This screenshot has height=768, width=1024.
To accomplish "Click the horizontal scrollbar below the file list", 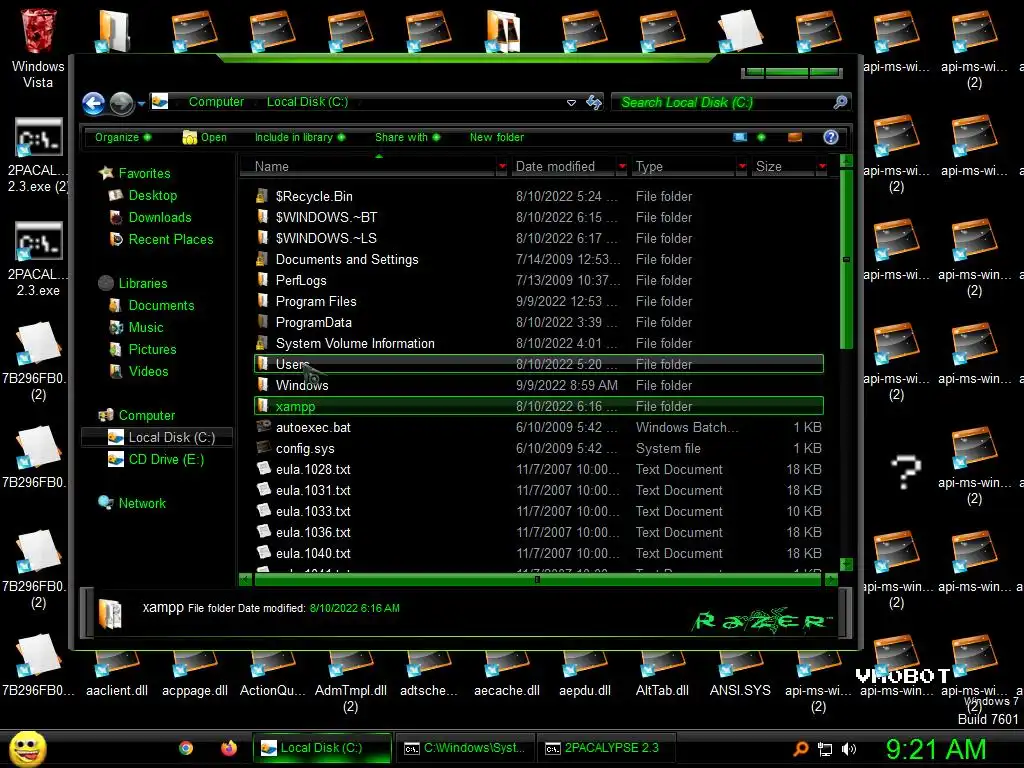I will tap(537, 579).
